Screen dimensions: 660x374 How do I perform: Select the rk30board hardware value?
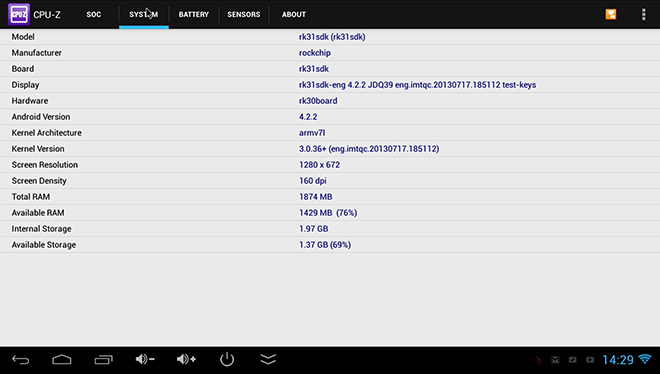coord(318,101)
